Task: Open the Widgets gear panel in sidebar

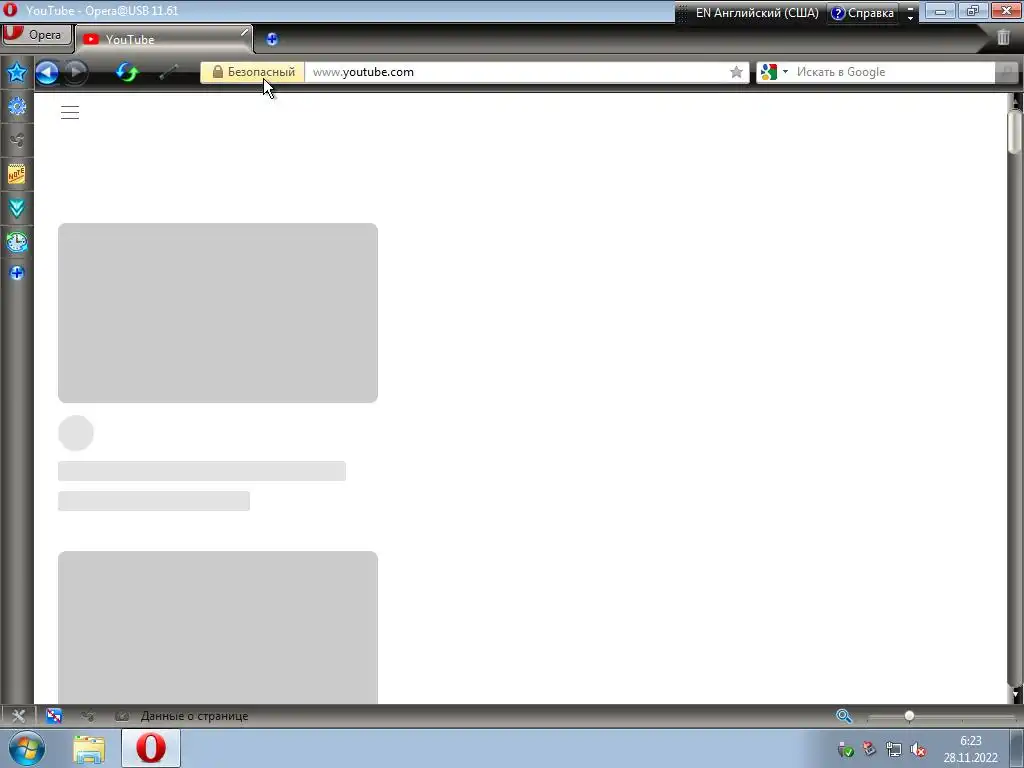Action: (x=17, y=106)
